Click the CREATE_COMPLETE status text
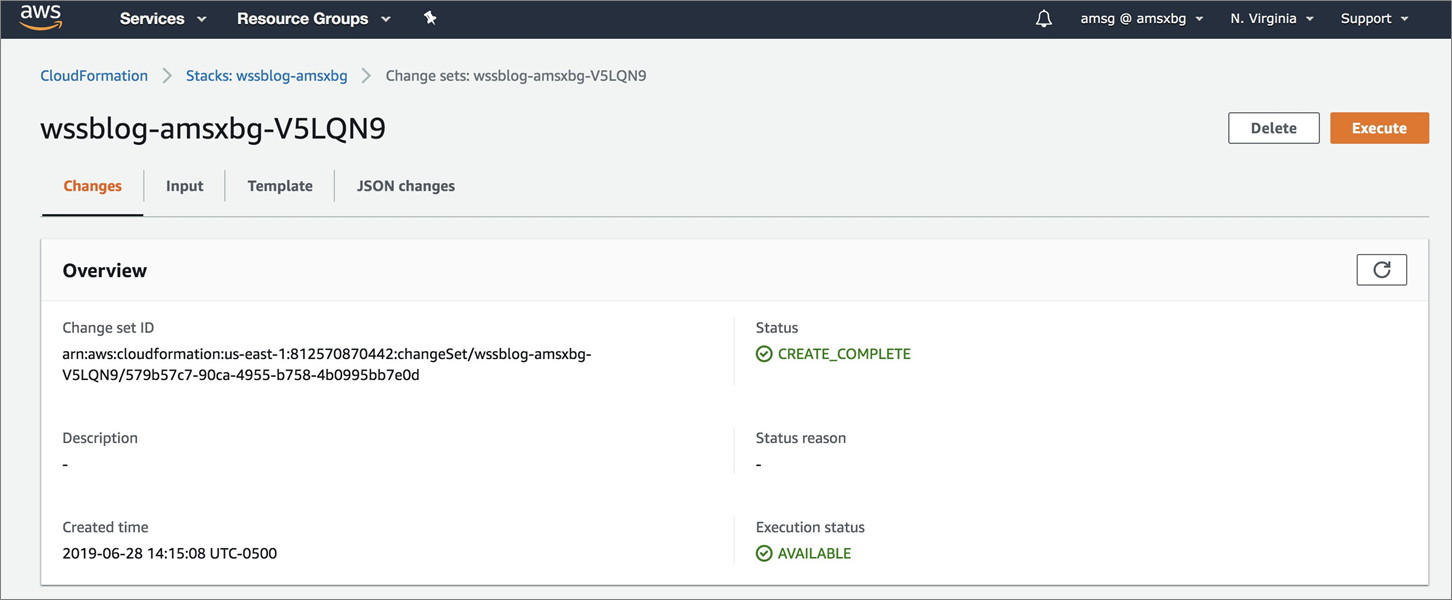 [844, 354]
